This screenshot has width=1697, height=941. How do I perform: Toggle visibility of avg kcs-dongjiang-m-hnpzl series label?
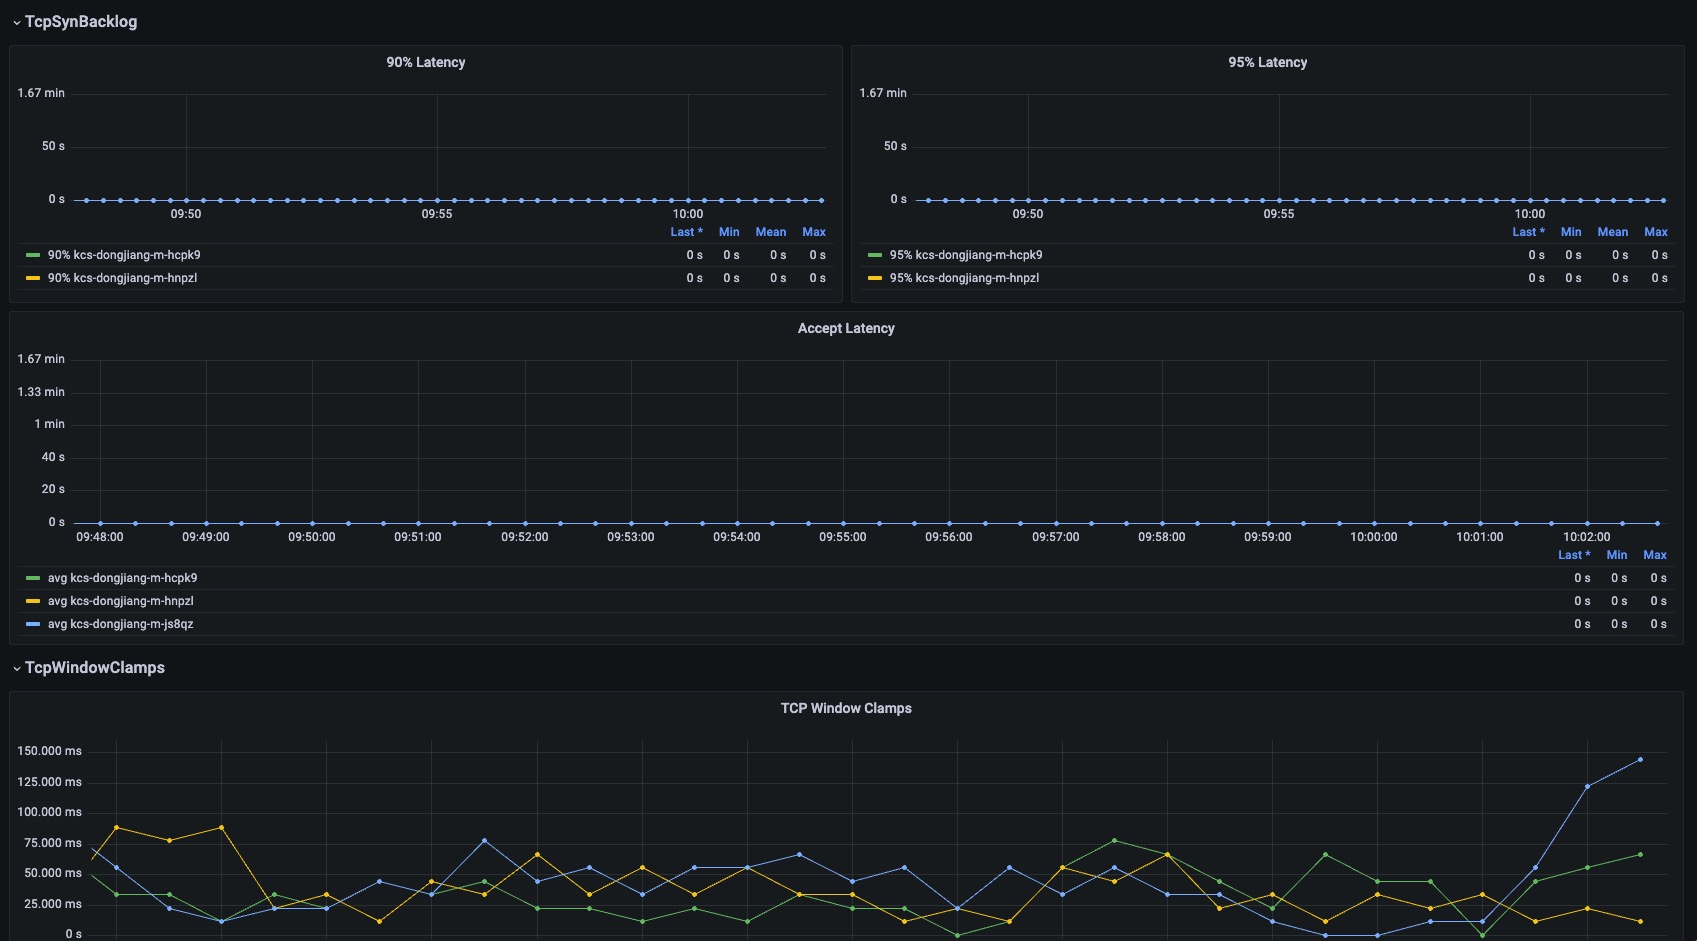coord(121,601)
